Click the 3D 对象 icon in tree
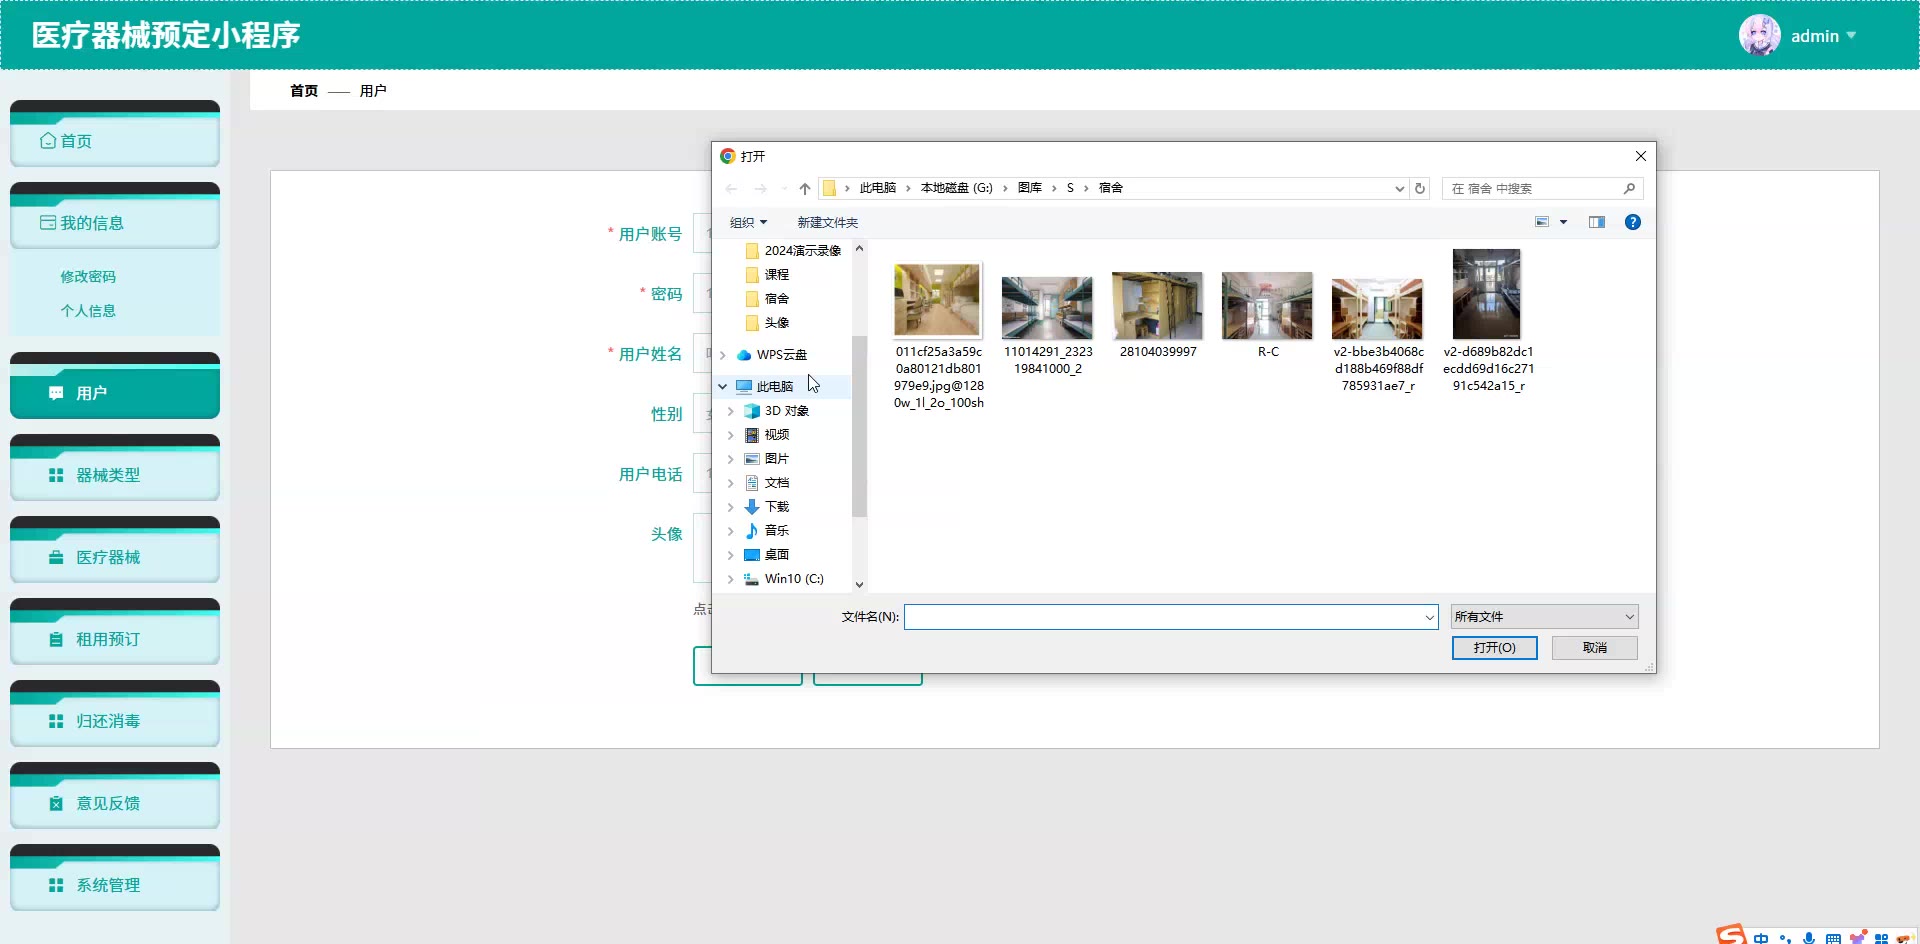 (752, 411)
